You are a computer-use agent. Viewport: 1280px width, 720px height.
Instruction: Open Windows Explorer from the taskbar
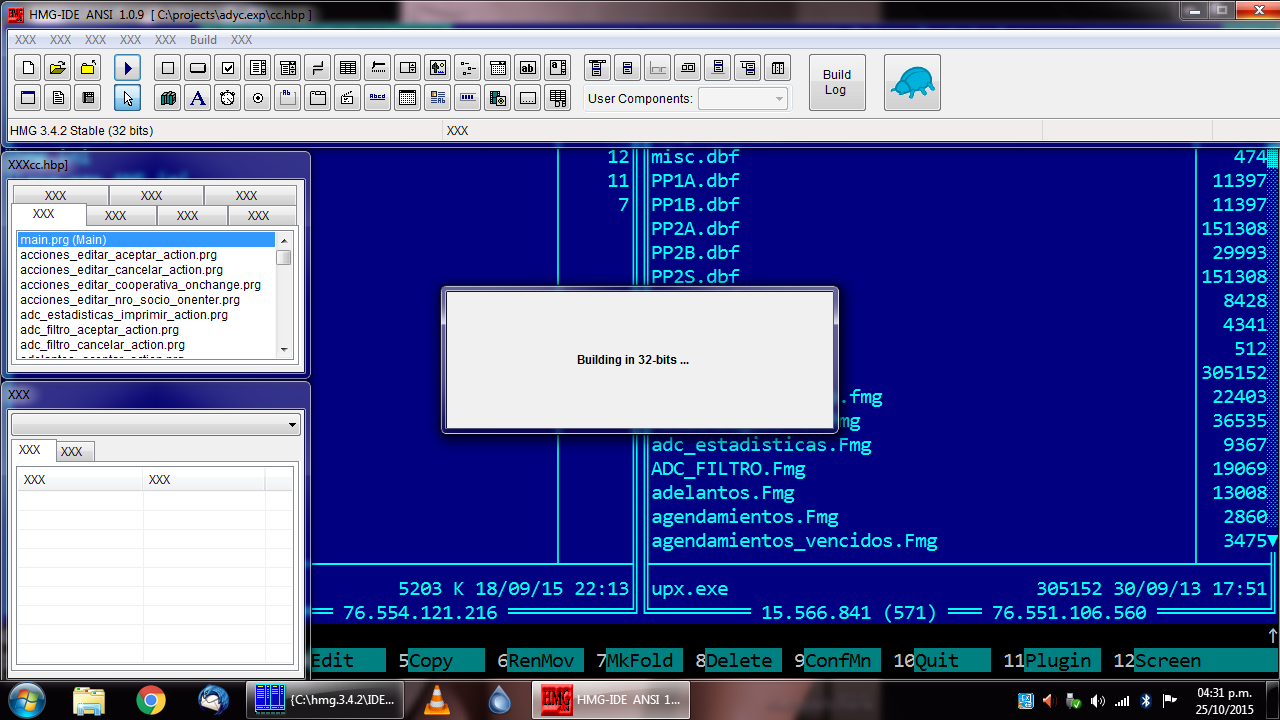click(x=89, y=700)
